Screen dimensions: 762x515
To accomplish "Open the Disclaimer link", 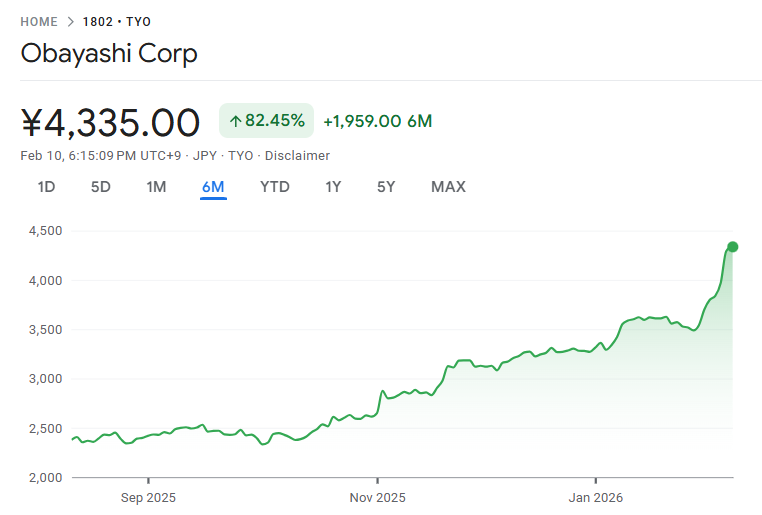I will click(297, 156).
